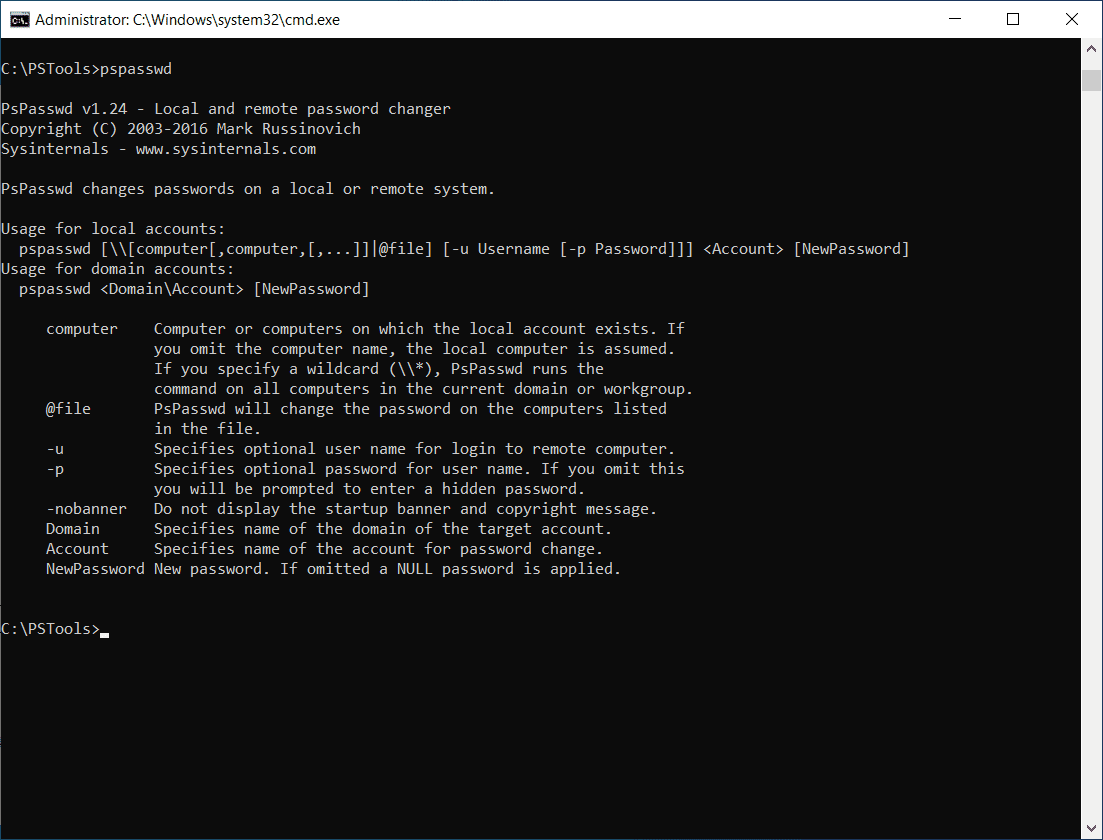
Task: Click 'If omitted a NULL password is applied.'
Action: [450, 568]
